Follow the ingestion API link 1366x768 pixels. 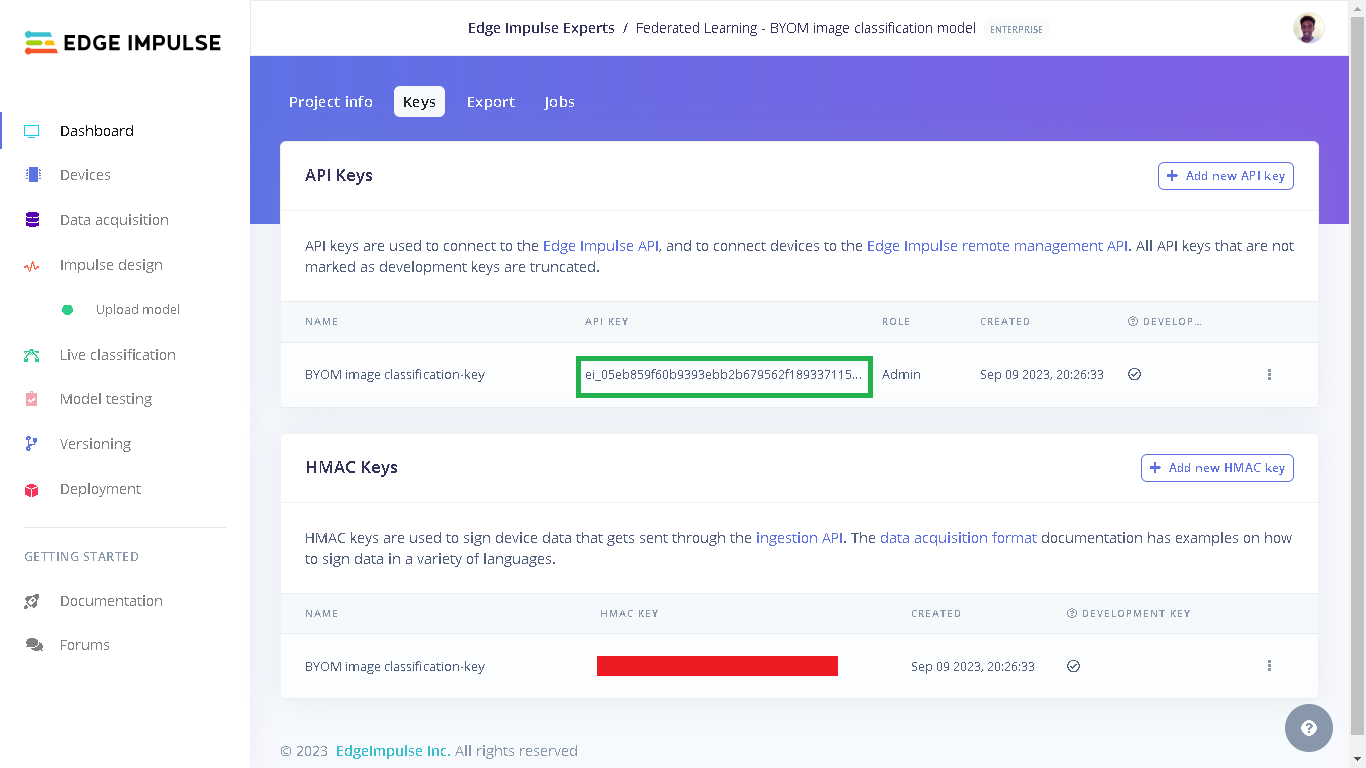click(x=799, y=538)
